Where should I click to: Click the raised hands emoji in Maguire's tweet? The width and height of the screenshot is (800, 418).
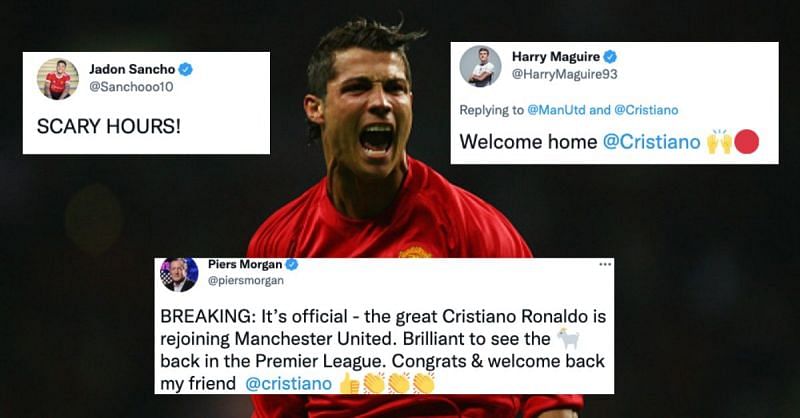point(719,142)
